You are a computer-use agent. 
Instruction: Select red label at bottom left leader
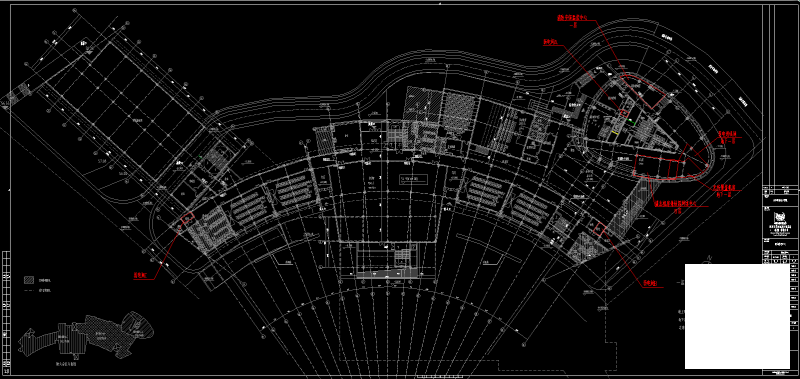click(140, 274)
